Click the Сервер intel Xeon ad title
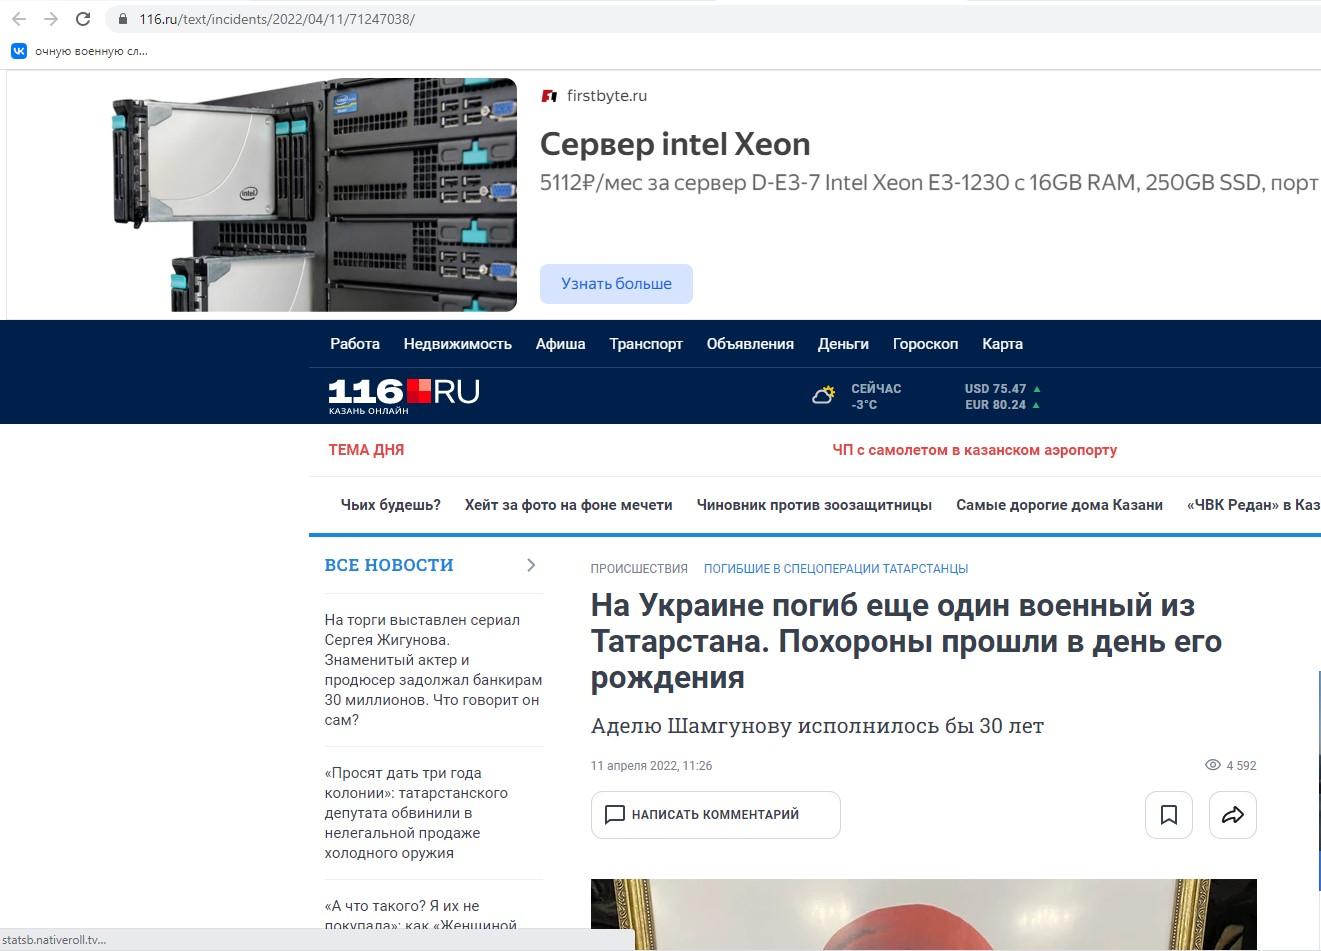Image resolution: width=1321 pixels, height=951 pixels. [x=675, y=144]
